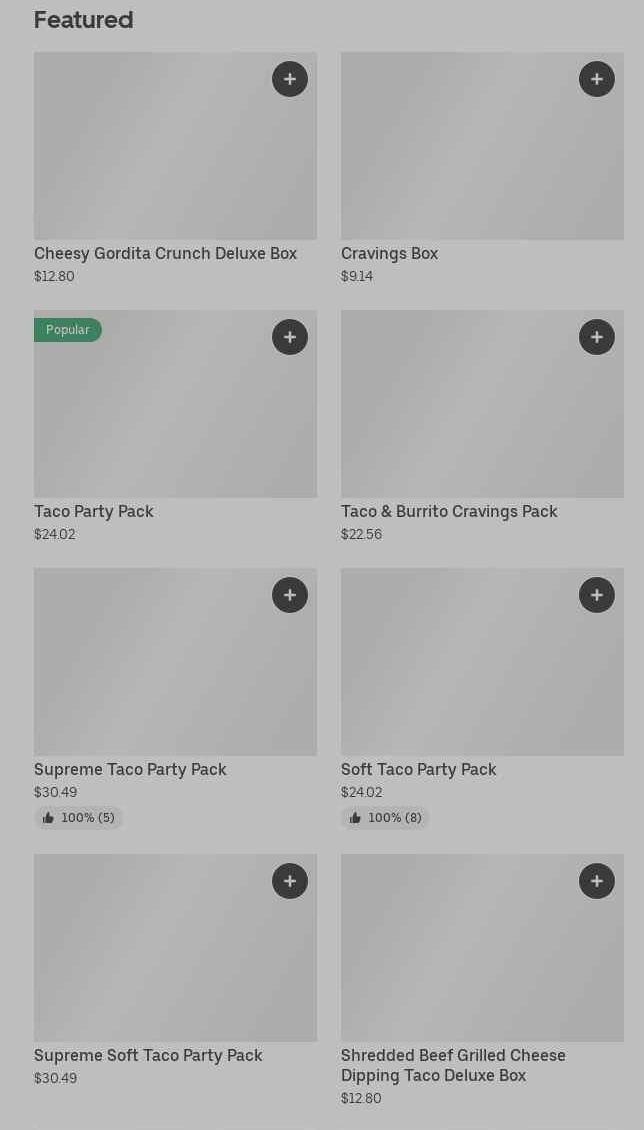Click the Popular badge on Taco Party Pack
Screen dimensions: 644x1130
[68, 330]
